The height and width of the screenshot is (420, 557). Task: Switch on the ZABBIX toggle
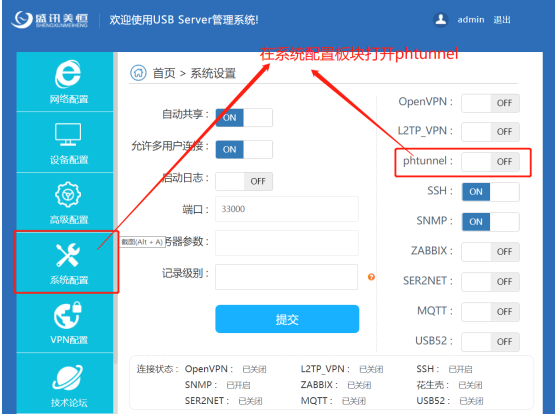click(x=490, y=252)
